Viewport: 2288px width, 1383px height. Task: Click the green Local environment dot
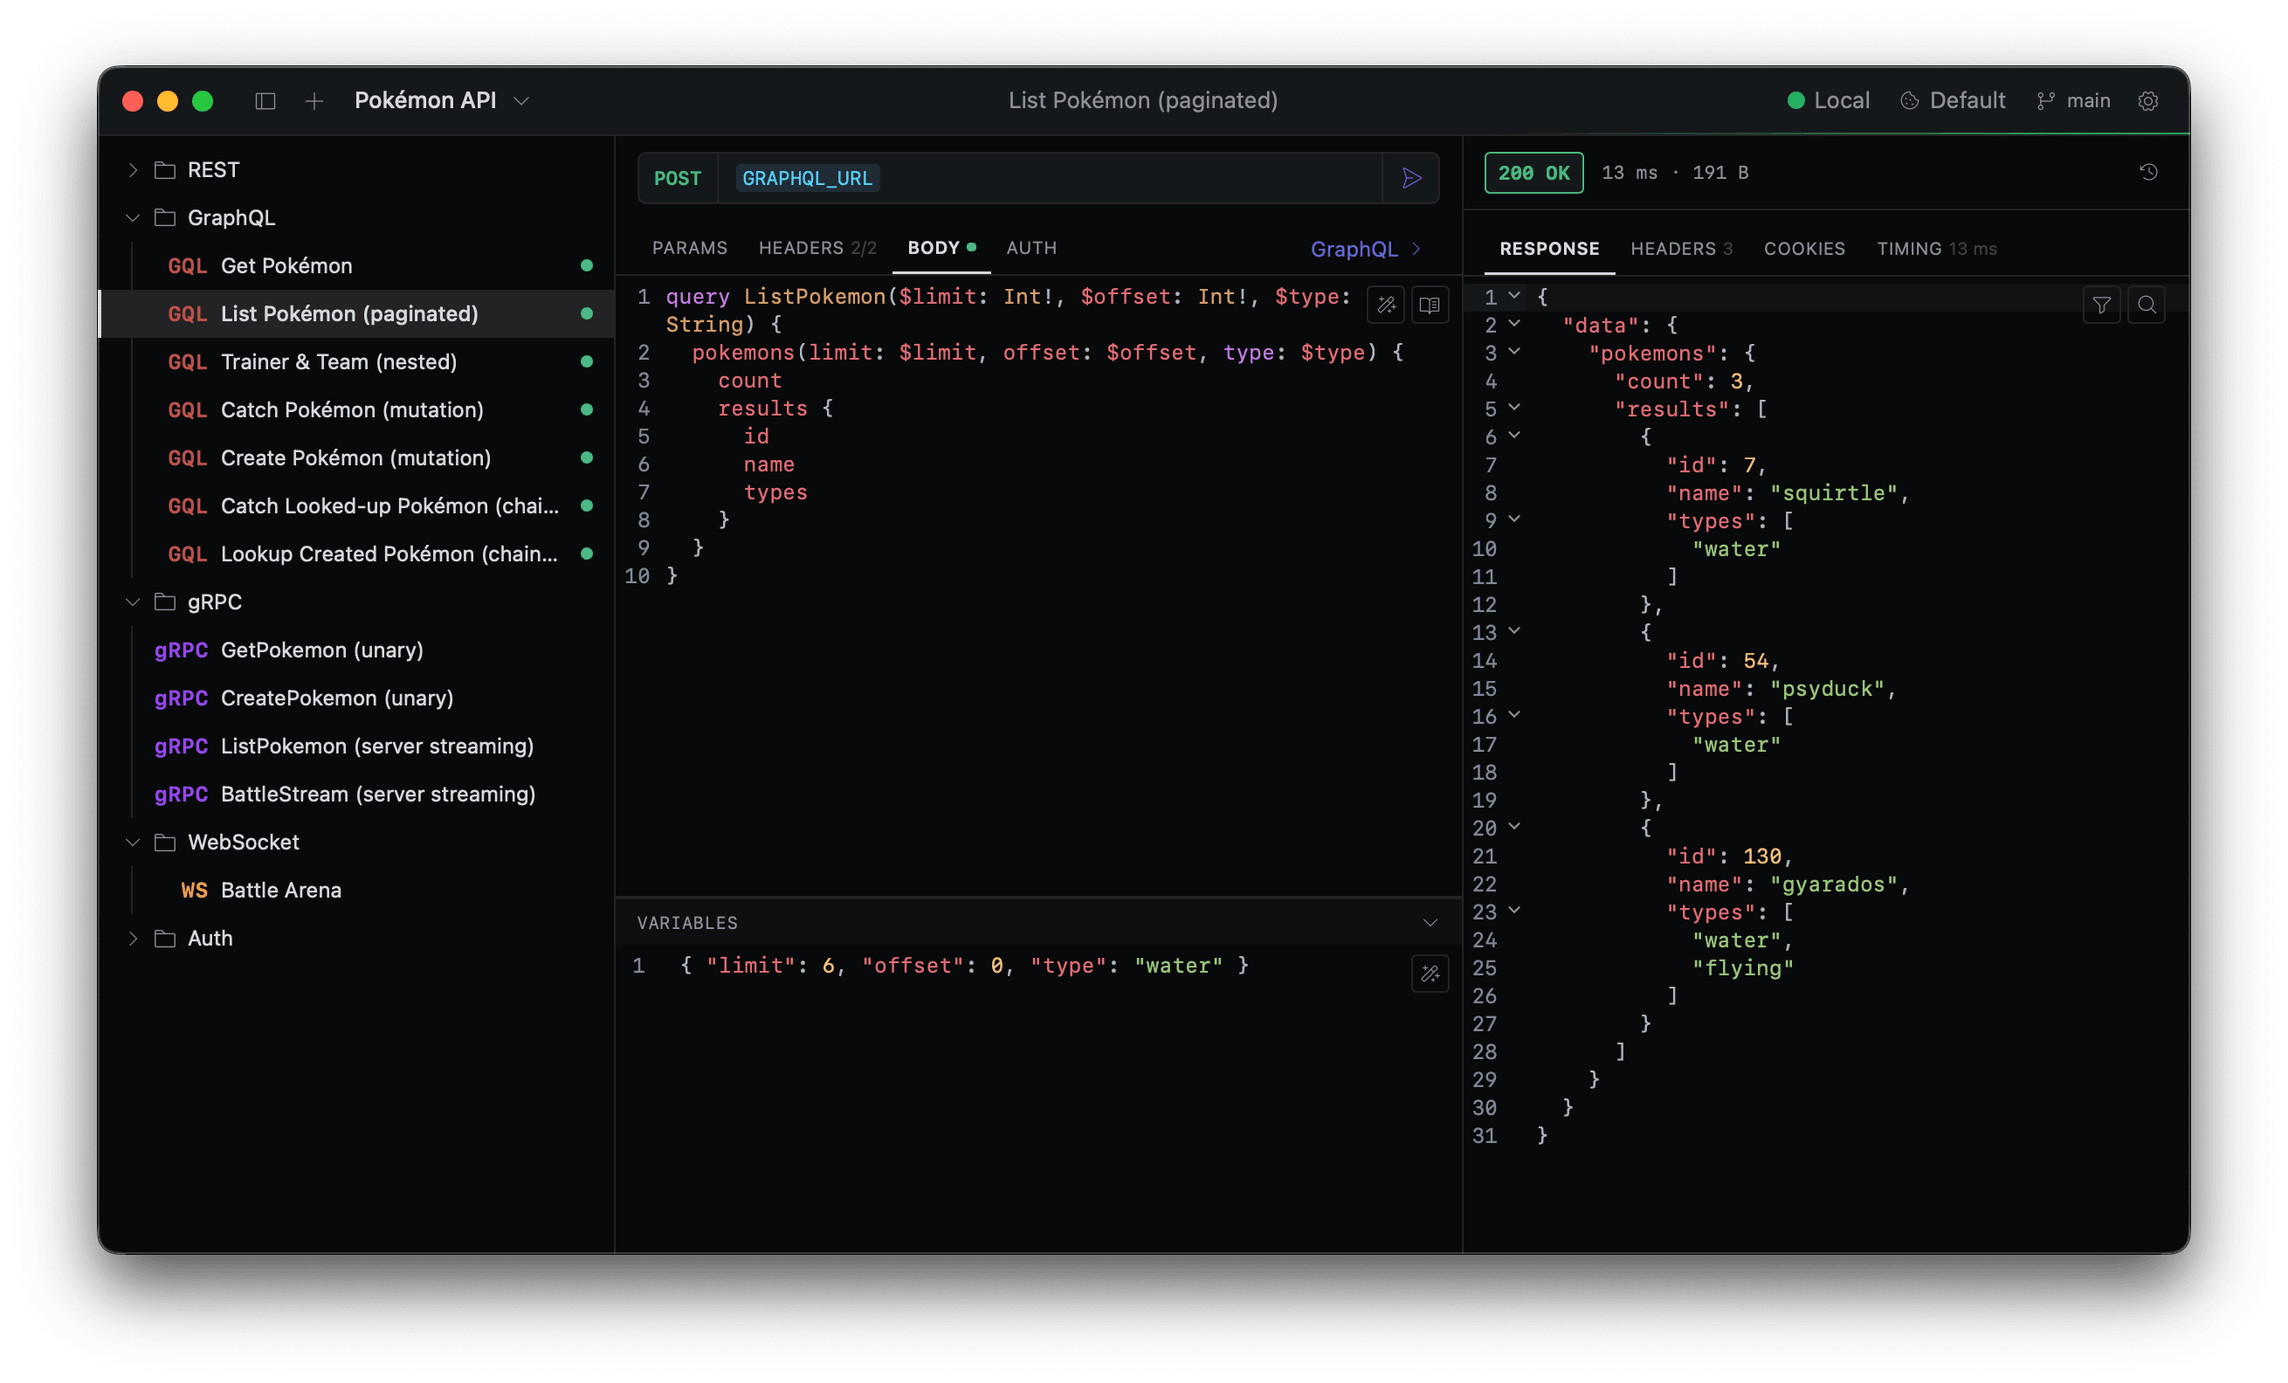tap(1796, 101)
